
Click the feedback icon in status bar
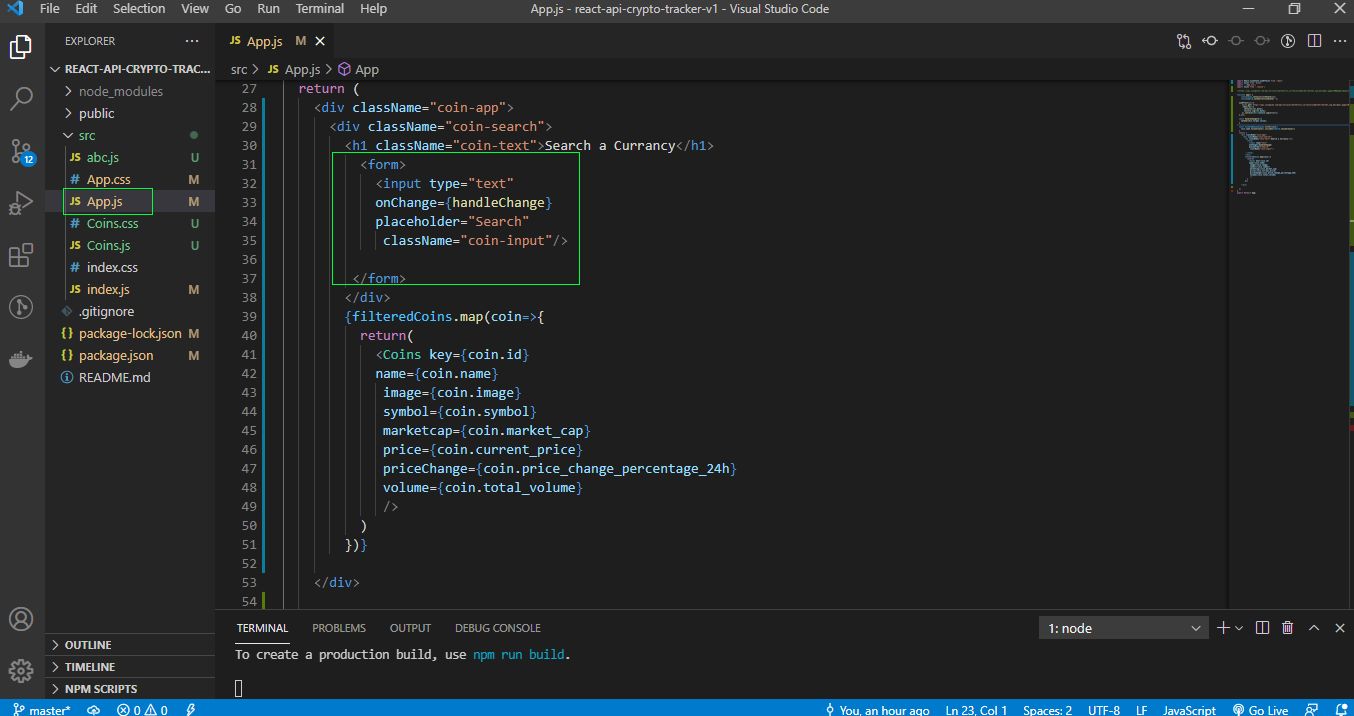click(x=1310, y=709)
